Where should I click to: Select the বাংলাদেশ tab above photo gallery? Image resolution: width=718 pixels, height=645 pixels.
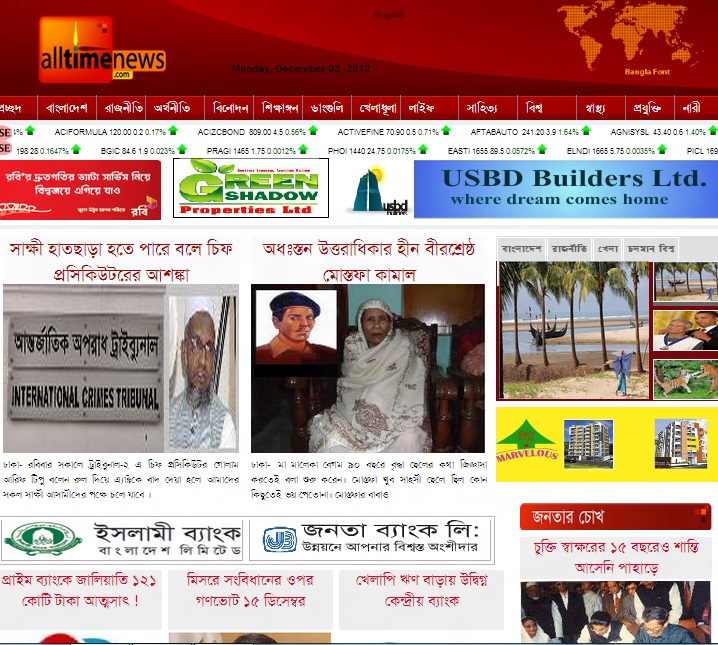[521, 249]
